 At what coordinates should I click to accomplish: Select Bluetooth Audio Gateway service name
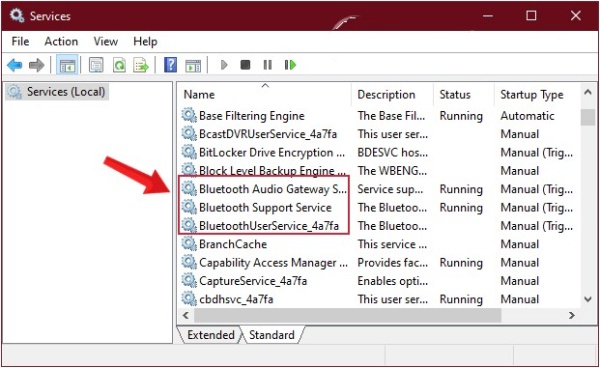273,189
